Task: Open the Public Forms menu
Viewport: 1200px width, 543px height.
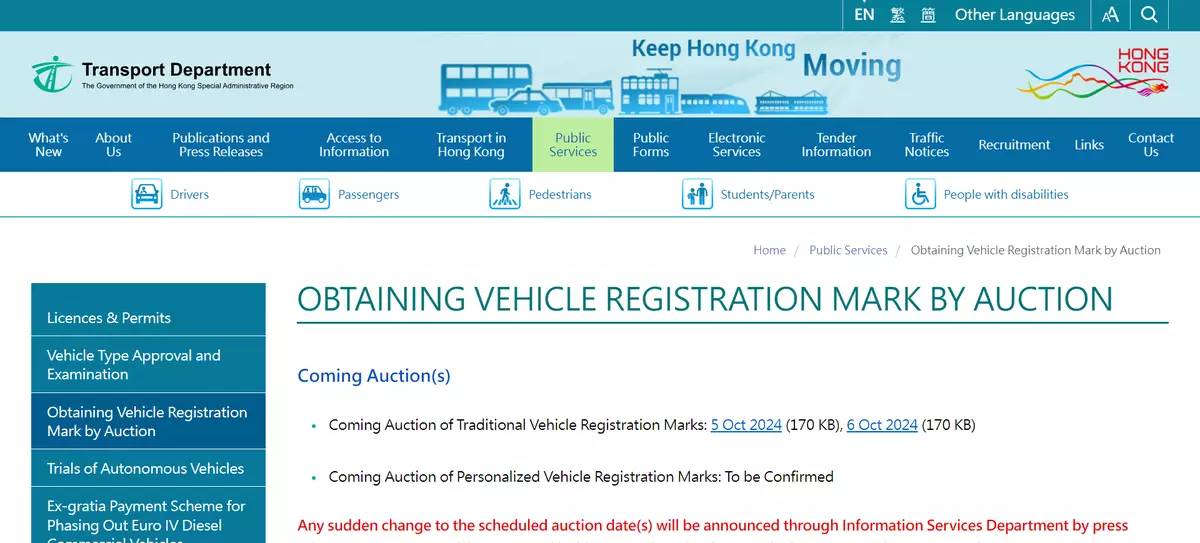Action: point(651,145)
